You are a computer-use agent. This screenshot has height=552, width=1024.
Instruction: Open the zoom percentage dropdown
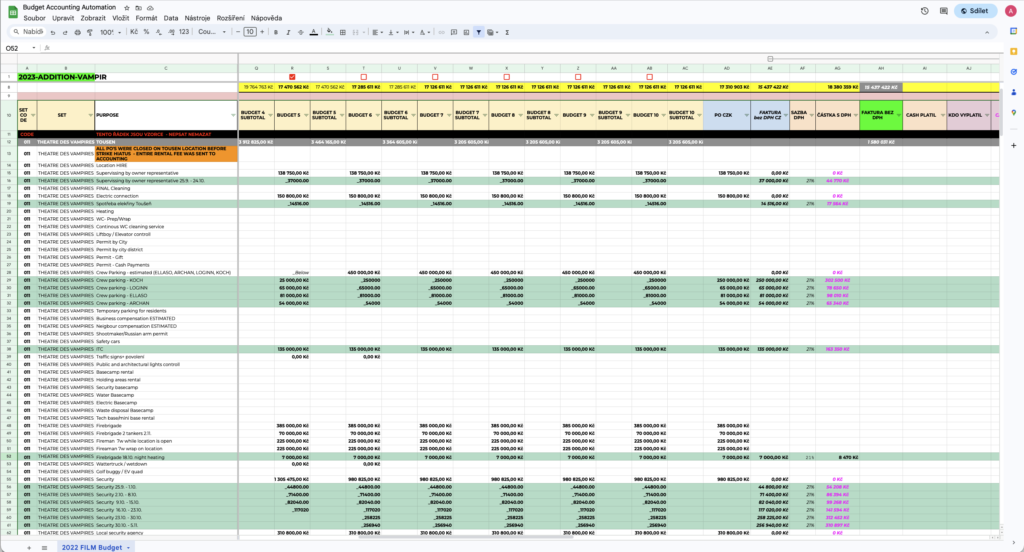coord(107,32)
